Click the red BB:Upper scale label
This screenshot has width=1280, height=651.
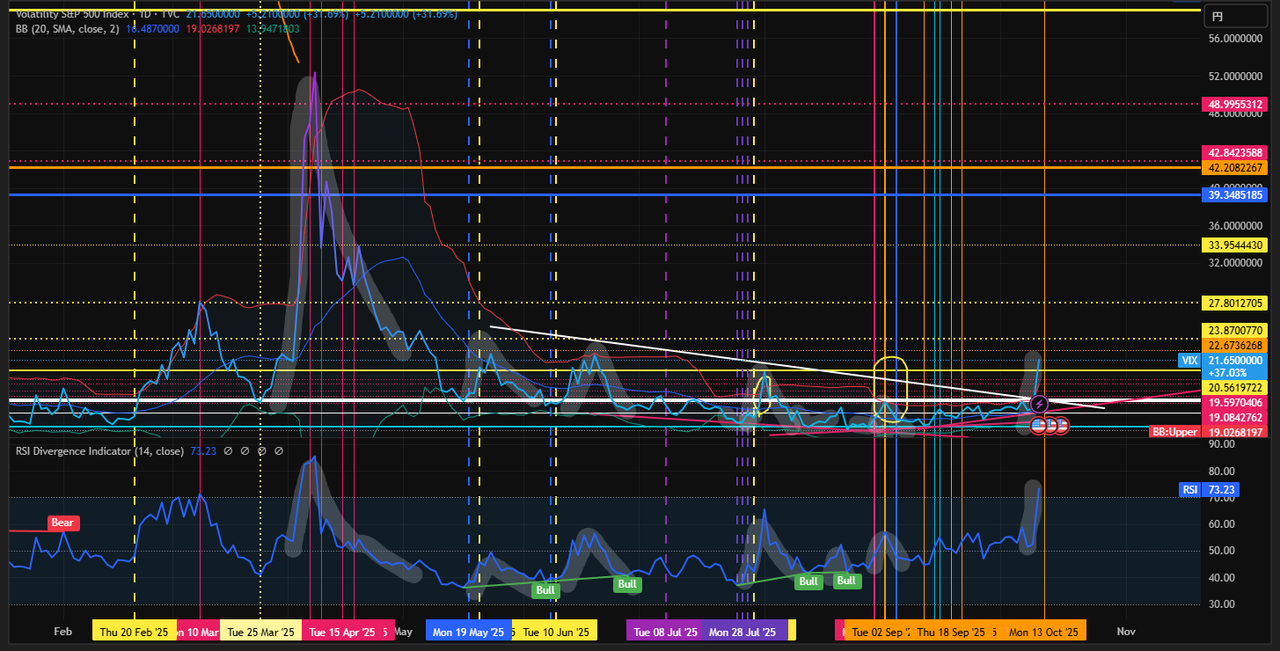1173,432
